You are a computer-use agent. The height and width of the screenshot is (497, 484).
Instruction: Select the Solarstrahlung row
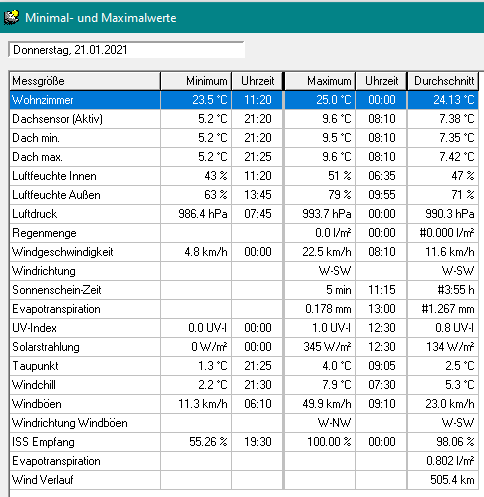(244, 347)
